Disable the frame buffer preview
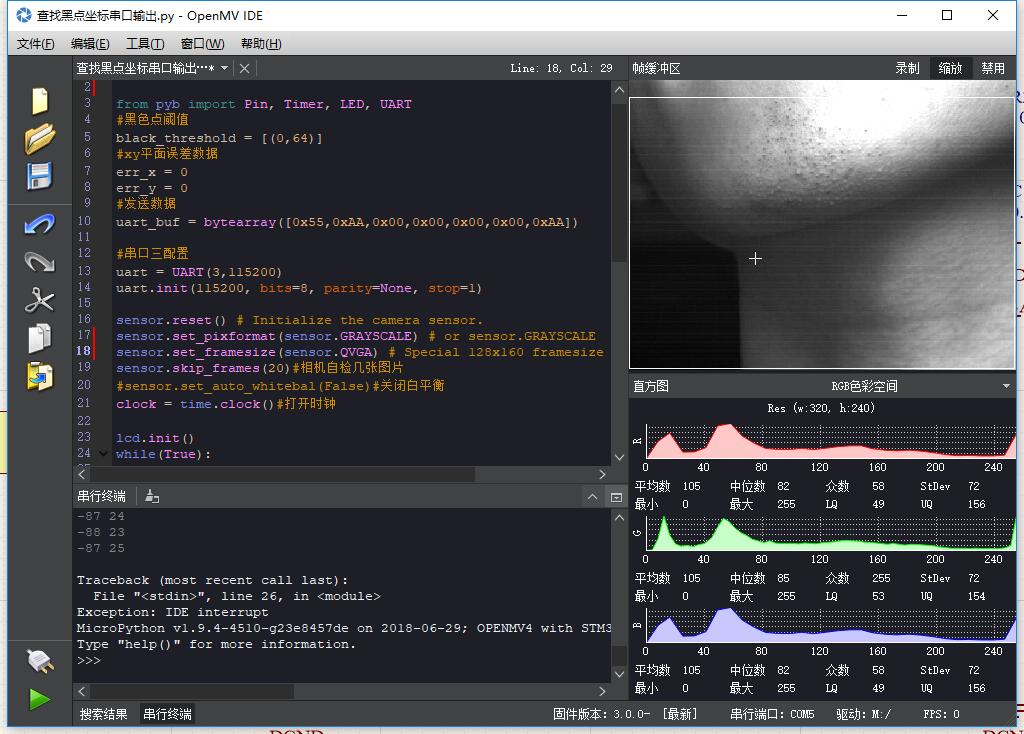Image resolution: width=1024 pixels, height=734 pixels. [x=992, y=68]
